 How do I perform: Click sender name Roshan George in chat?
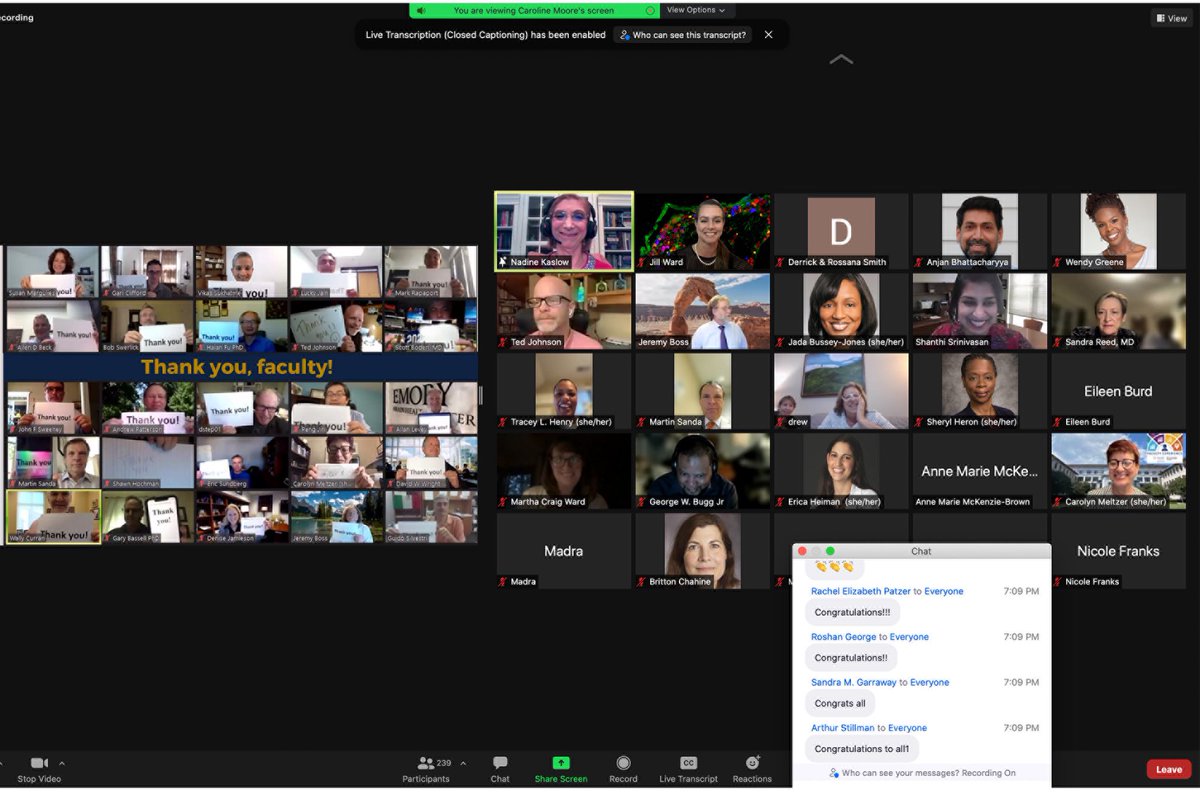pyautogui.click(x=843, y=637)
